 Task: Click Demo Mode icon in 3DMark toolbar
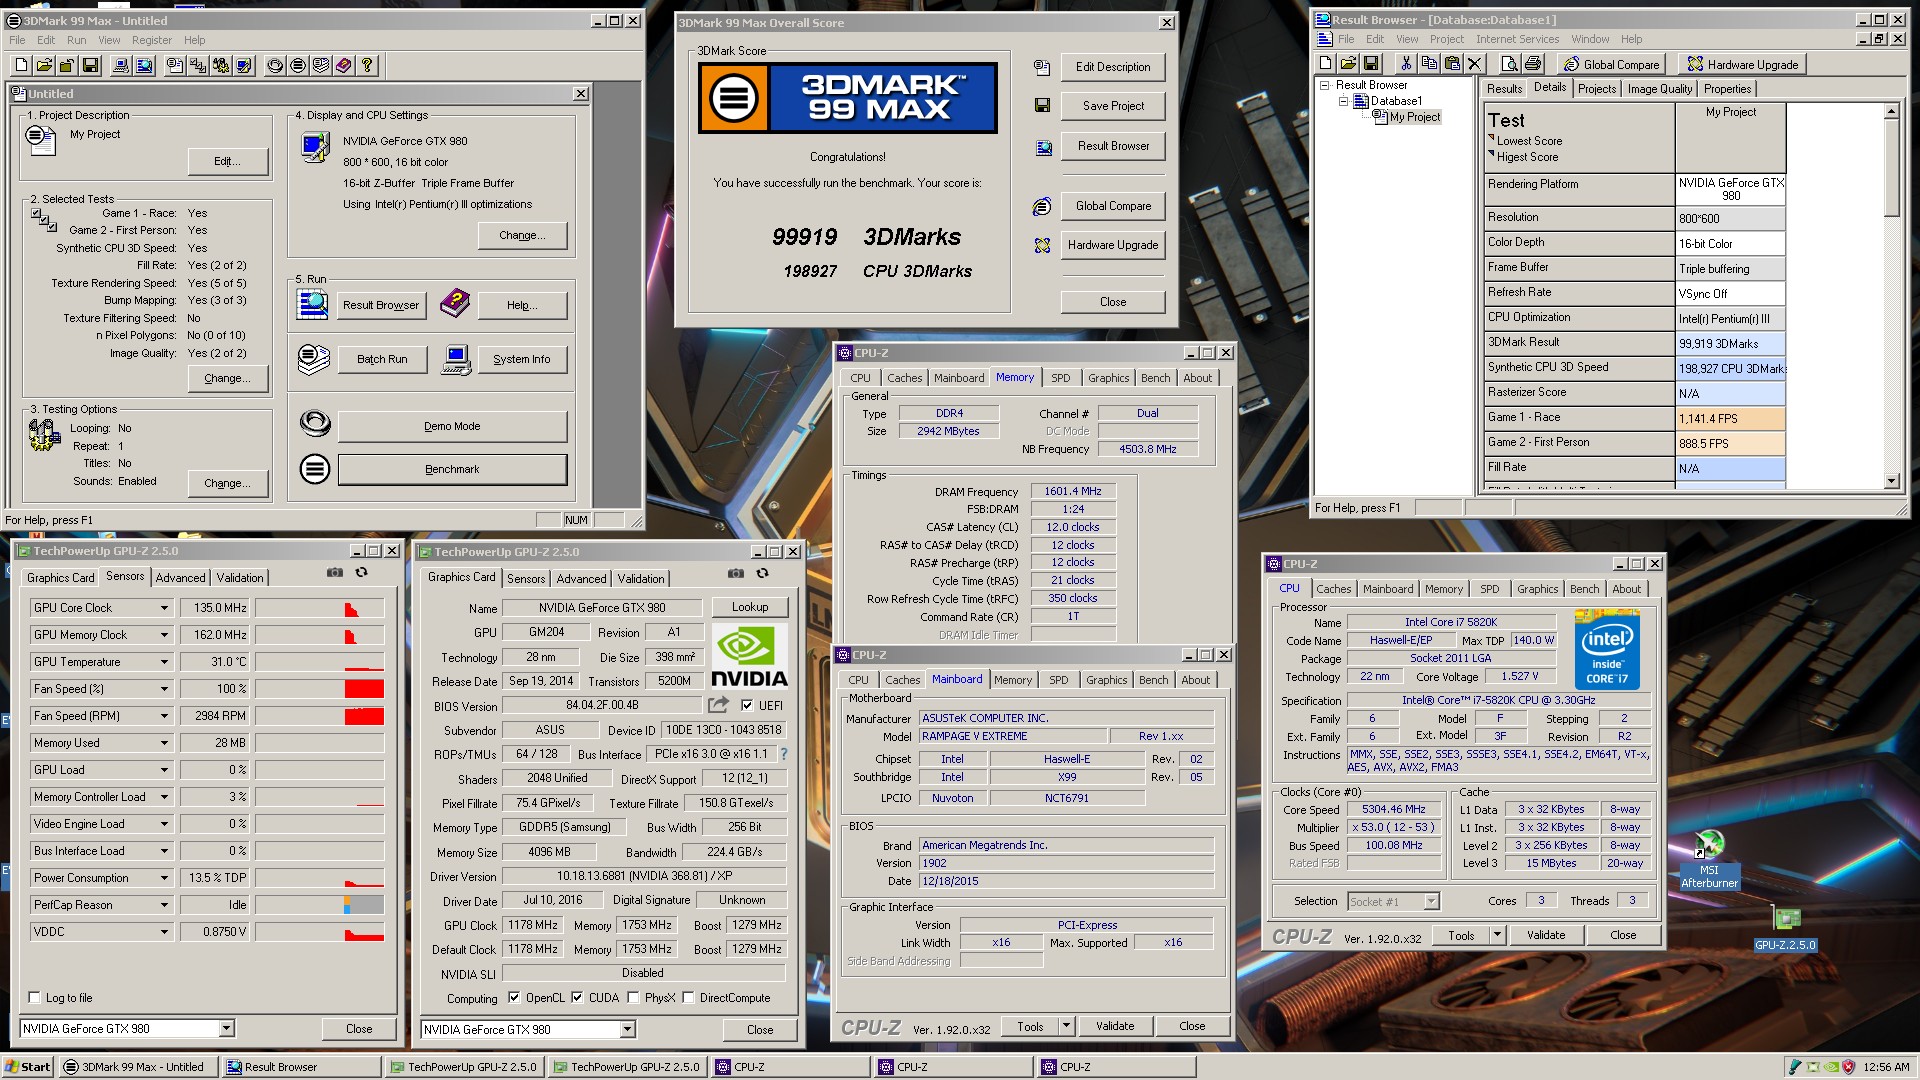(x=275, y=65)
